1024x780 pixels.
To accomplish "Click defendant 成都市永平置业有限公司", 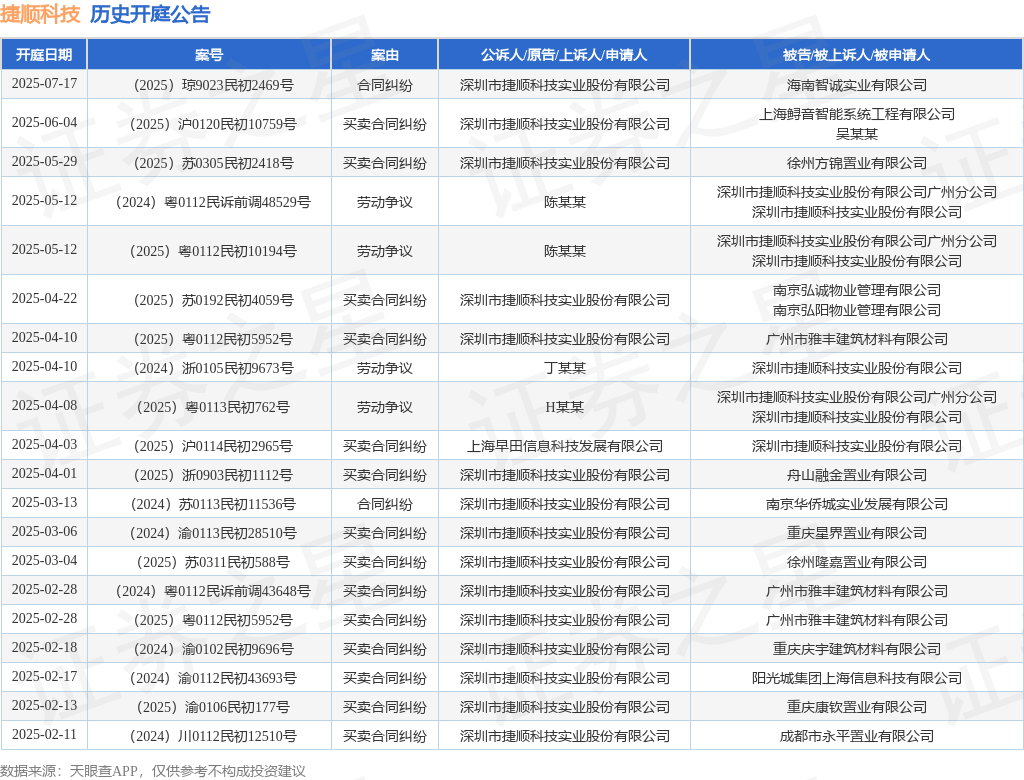I will 857,736.
